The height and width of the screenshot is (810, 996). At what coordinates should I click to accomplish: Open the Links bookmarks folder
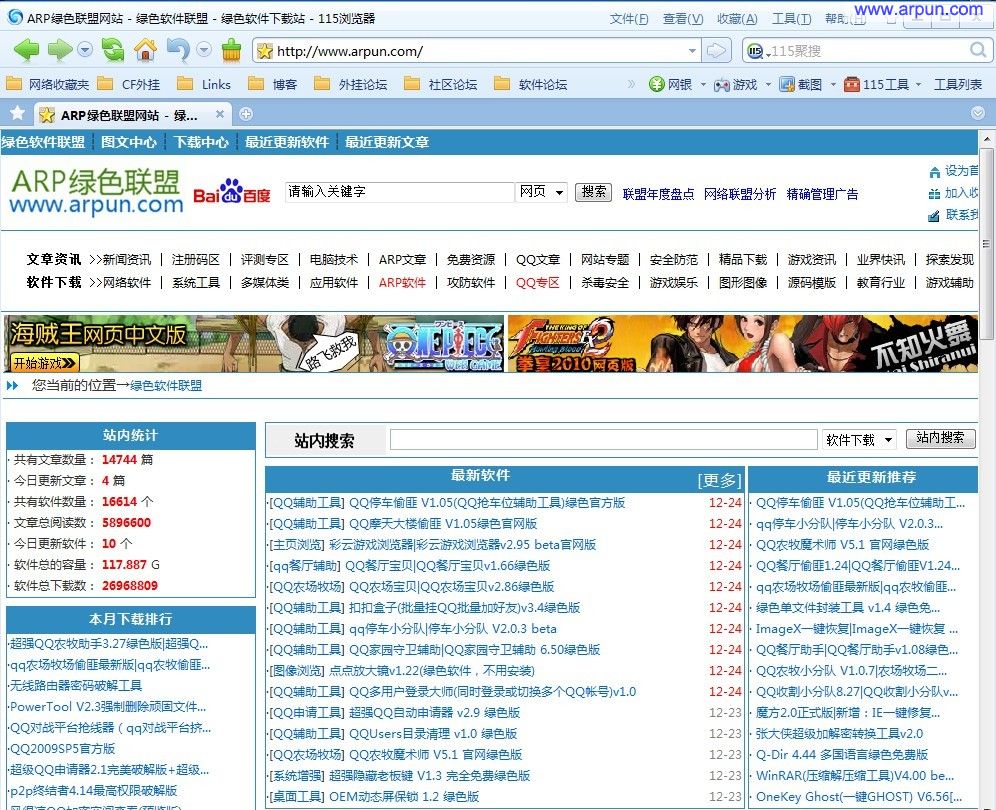click(205, 84)
